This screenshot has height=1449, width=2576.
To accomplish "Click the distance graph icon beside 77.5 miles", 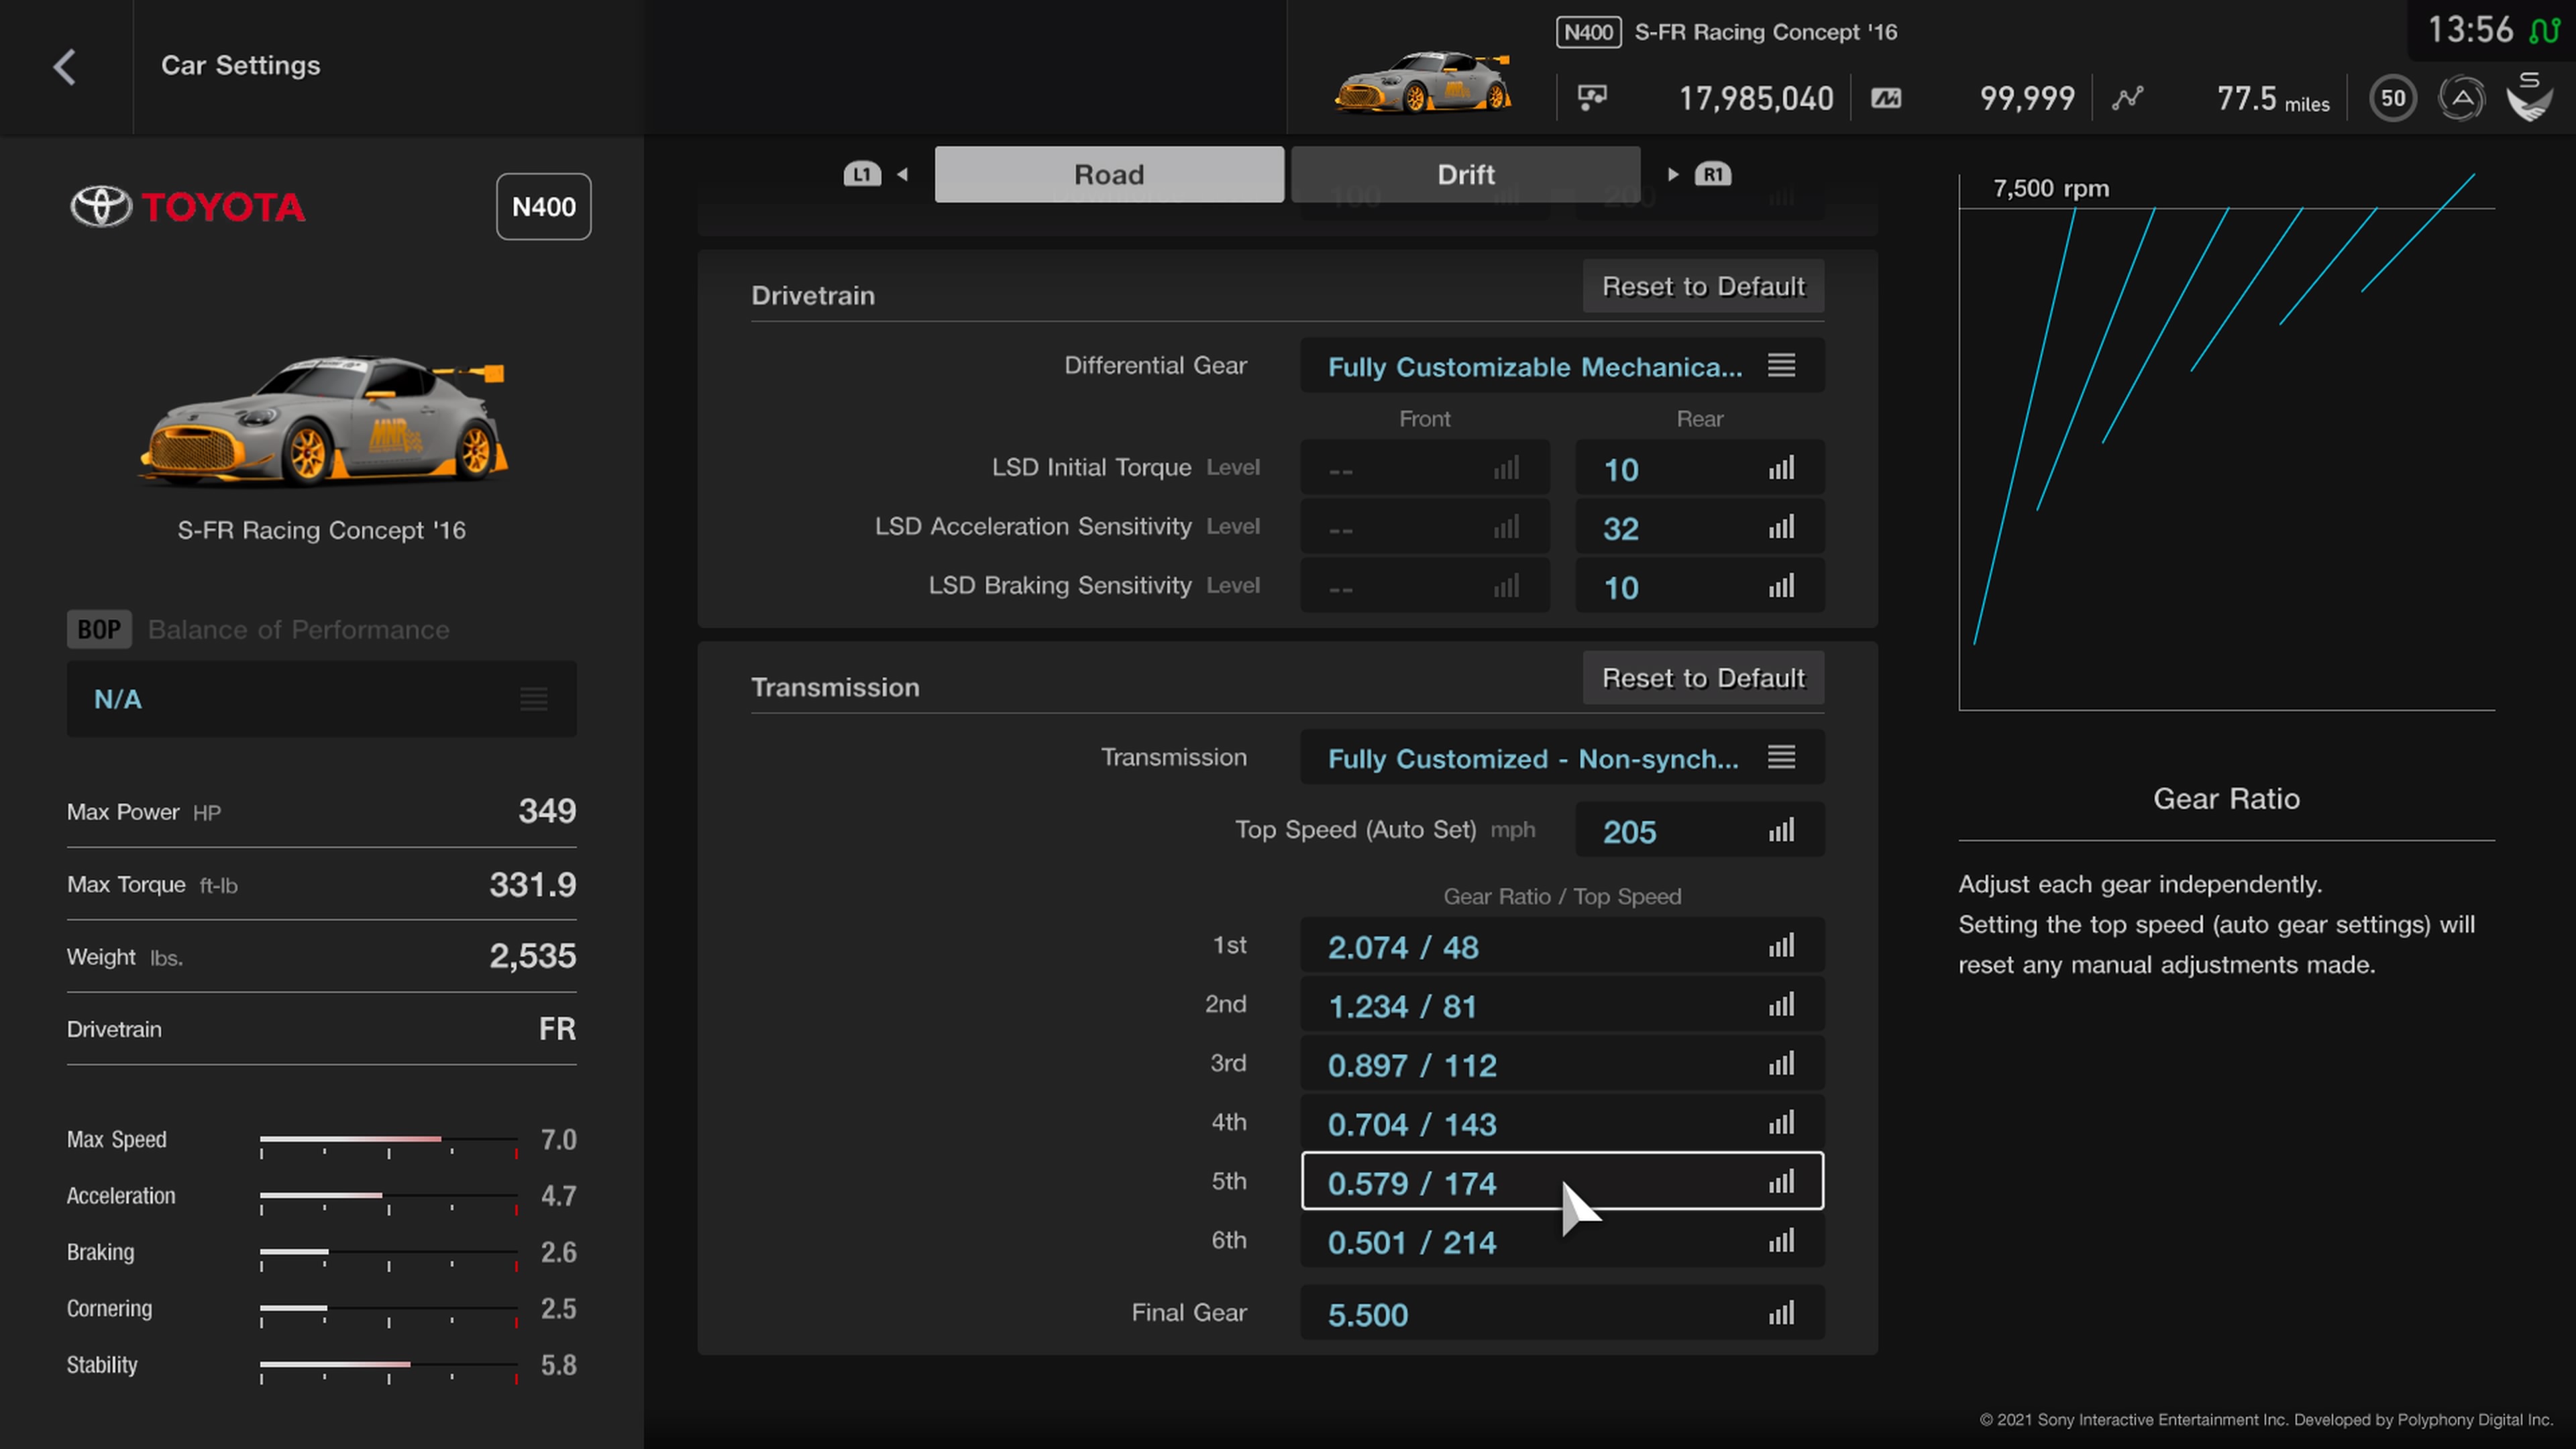I will [2127, 98].
